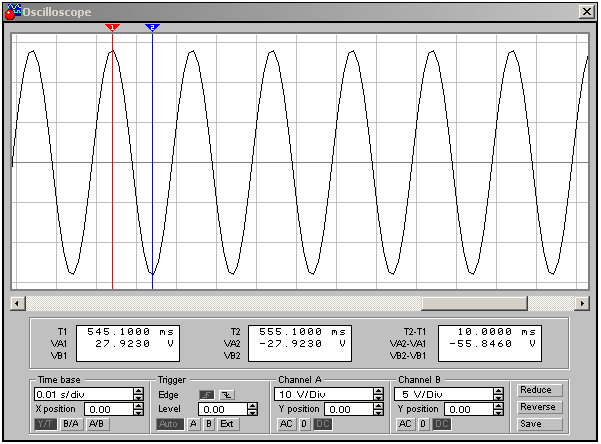601x444 pixels.
Task: Click the time base 0.01 s/div field
Action: click(x=84, y=394)
